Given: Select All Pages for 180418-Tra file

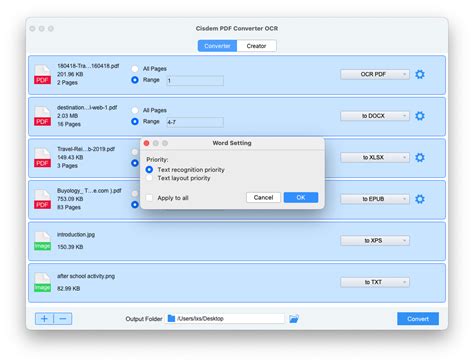Looking at the screenshot, I should point(135,69).
